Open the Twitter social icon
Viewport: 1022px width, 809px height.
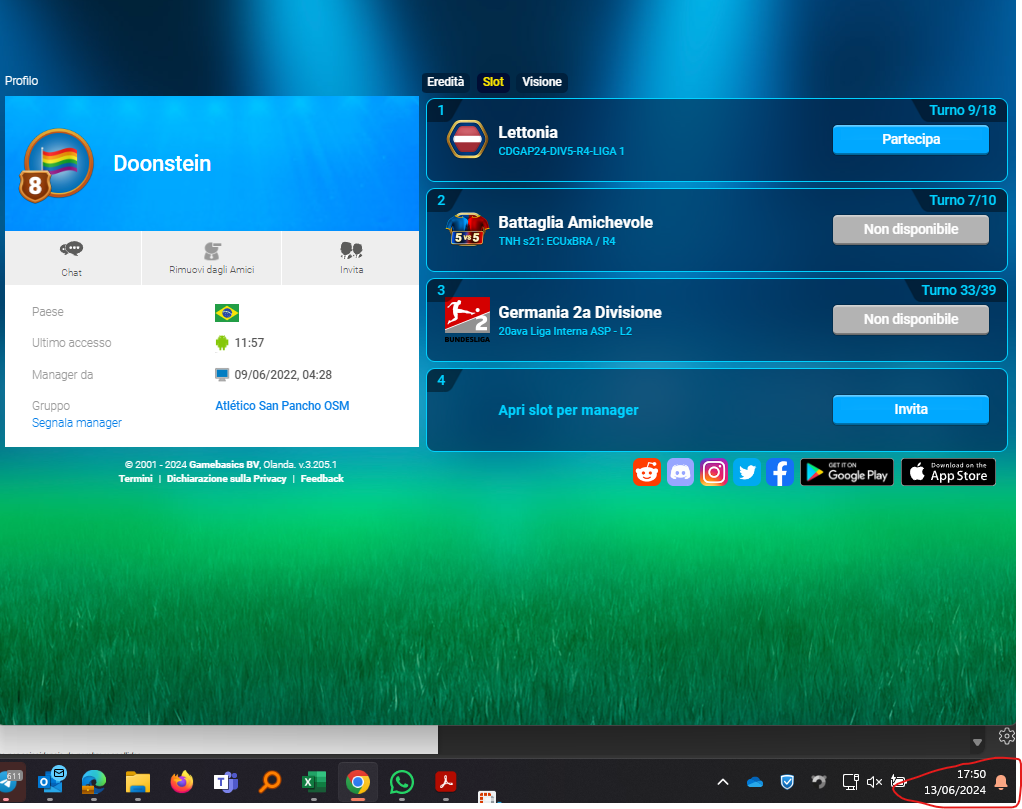(746, 472)
